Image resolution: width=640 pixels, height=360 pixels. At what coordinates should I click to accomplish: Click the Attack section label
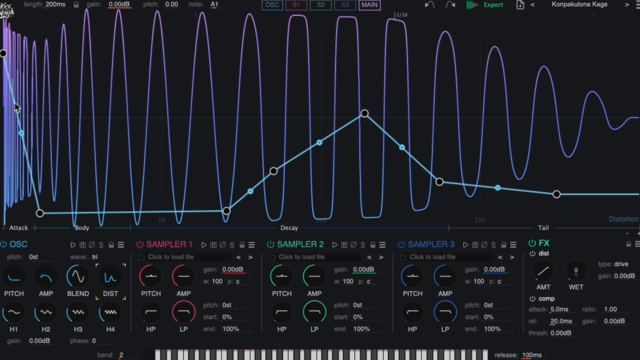[x=18, y=228]
